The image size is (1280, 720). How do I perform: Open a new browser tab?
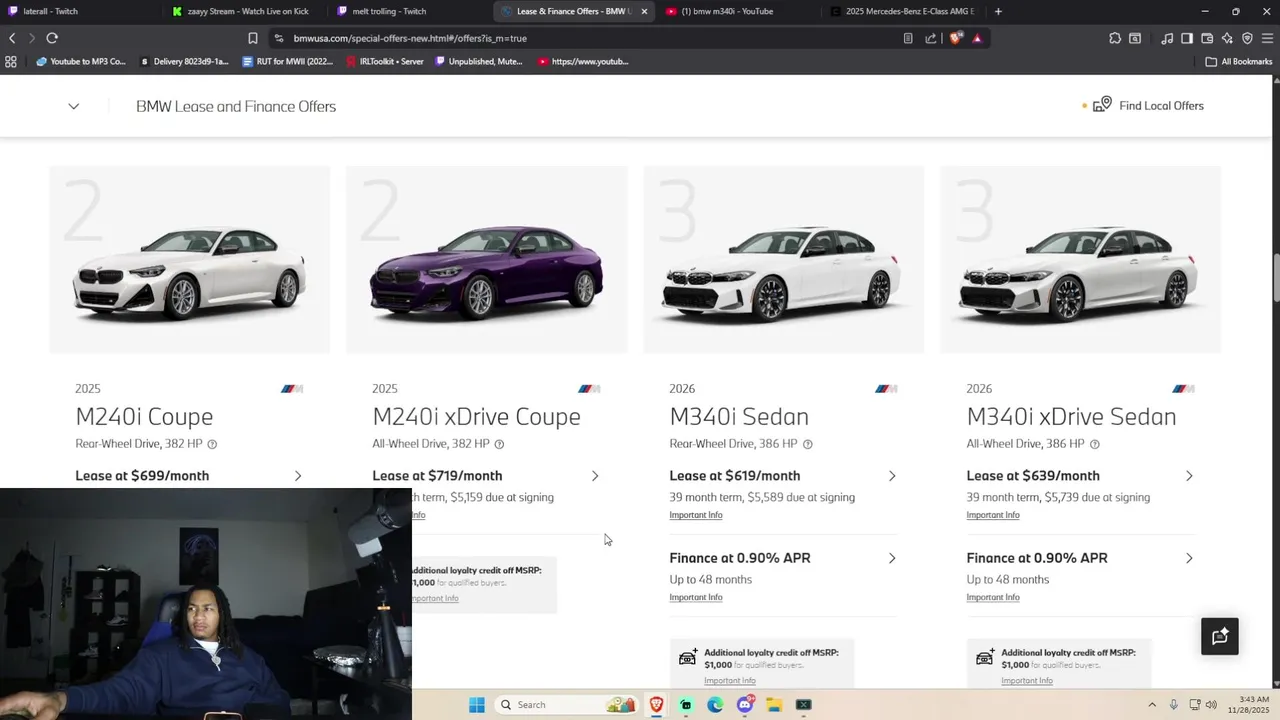pyautogui.click(x=998, y=11)
